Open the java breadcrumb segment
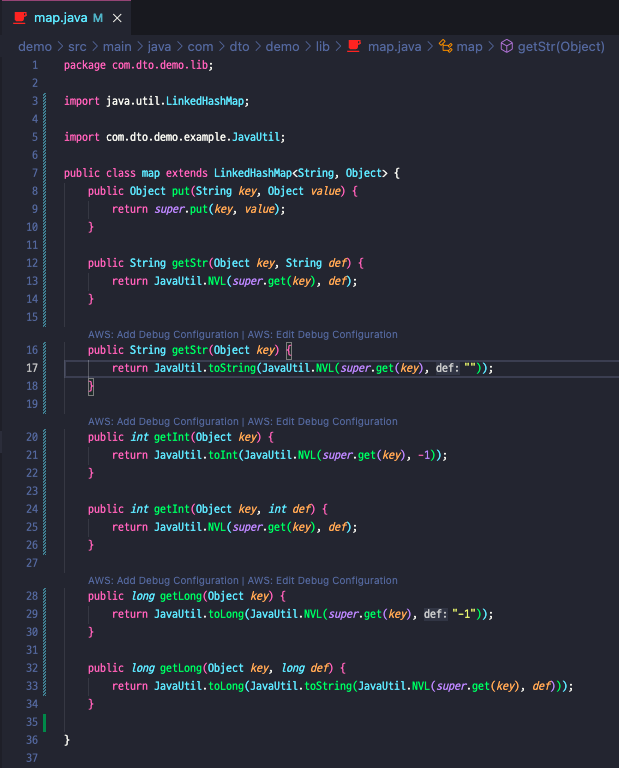The image size is (619, 768). [x=159, y=47]
